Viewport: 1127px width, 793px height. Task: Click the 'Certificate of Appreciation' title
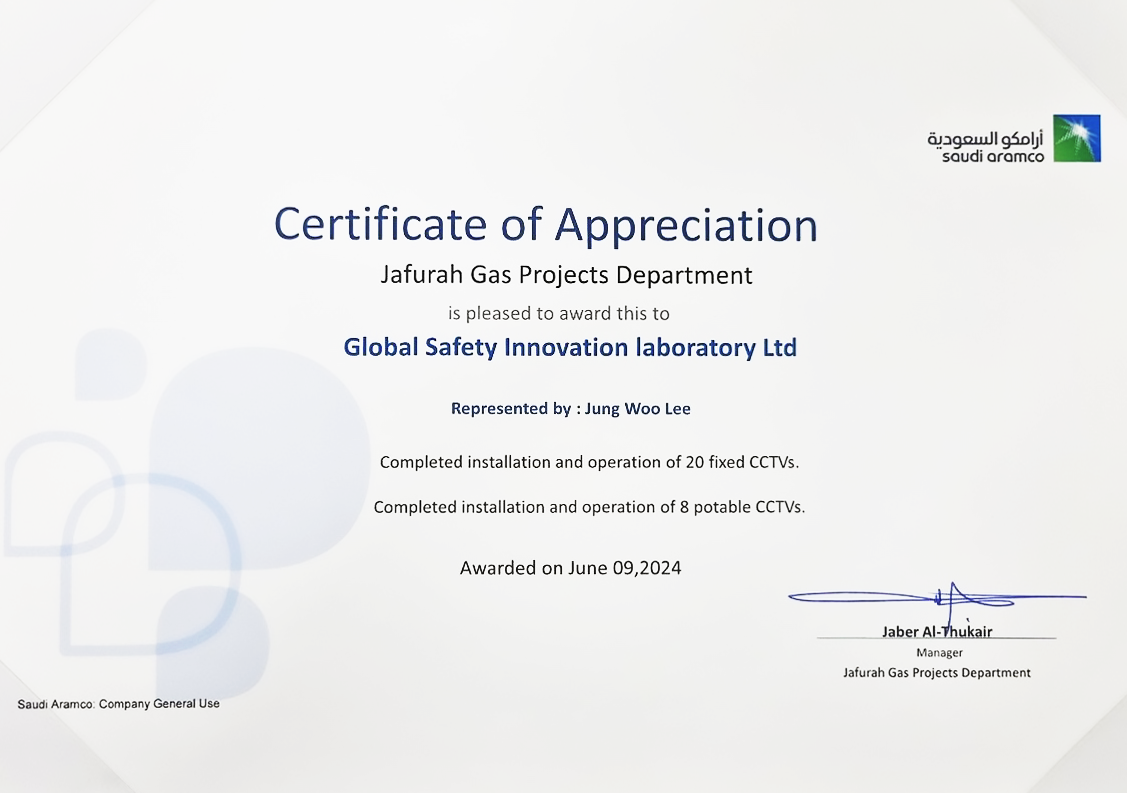coord(546,224)
